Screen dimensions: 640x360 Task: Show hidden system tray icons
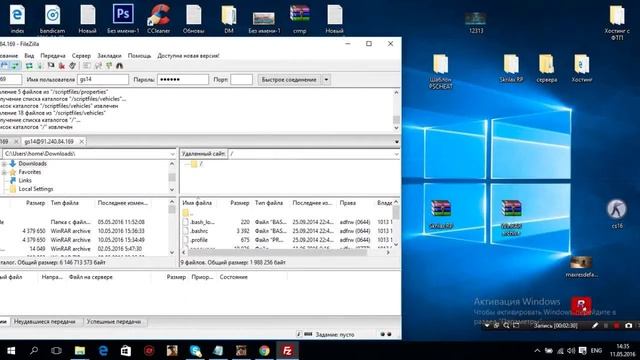537,351
